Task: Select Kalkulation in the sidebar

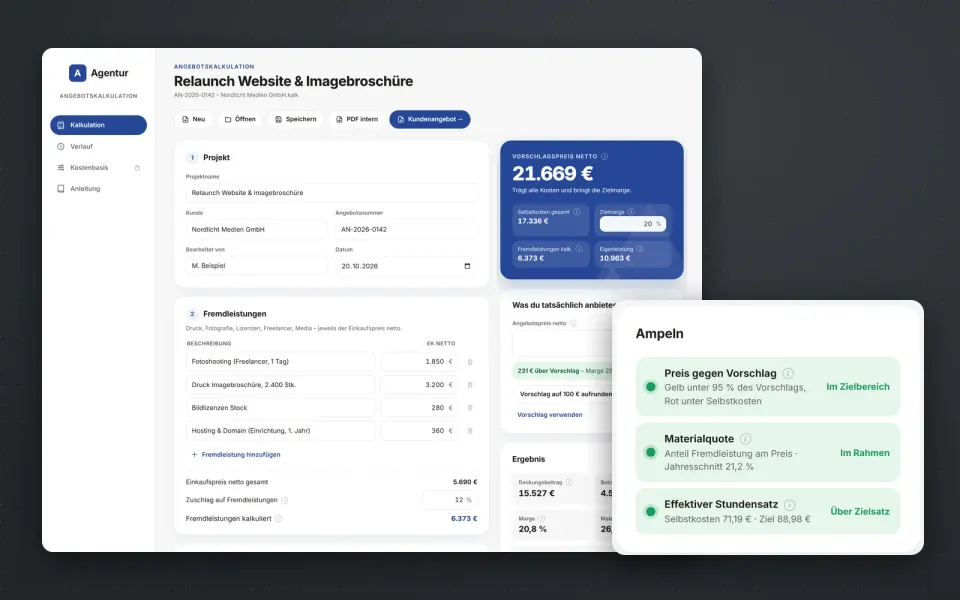Action: tap(99, 125)
